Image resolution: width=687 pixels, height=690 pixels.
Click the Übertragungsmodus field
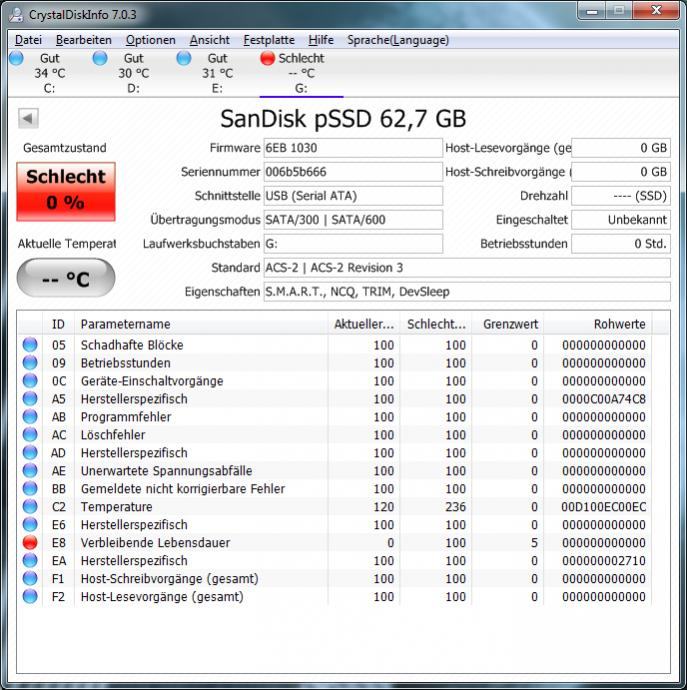coord(353,220)
